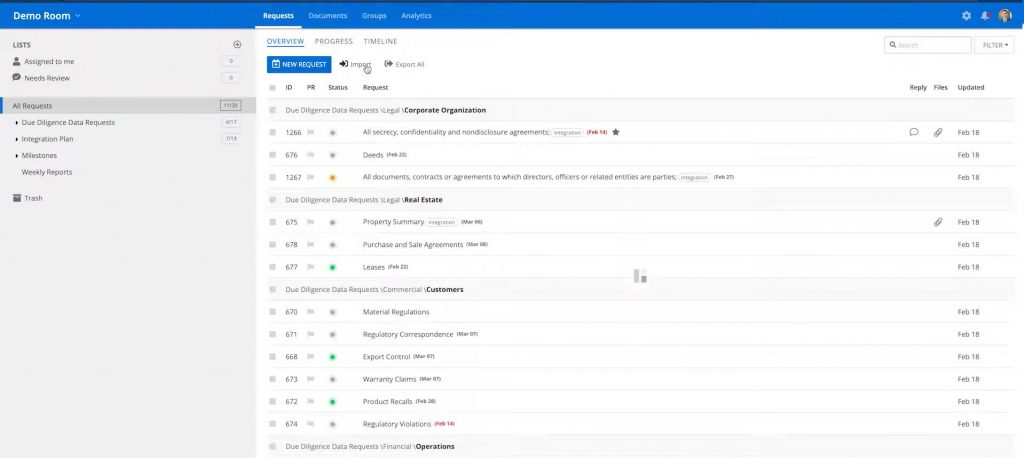Click the priority flag of request 675

[311, 222]
